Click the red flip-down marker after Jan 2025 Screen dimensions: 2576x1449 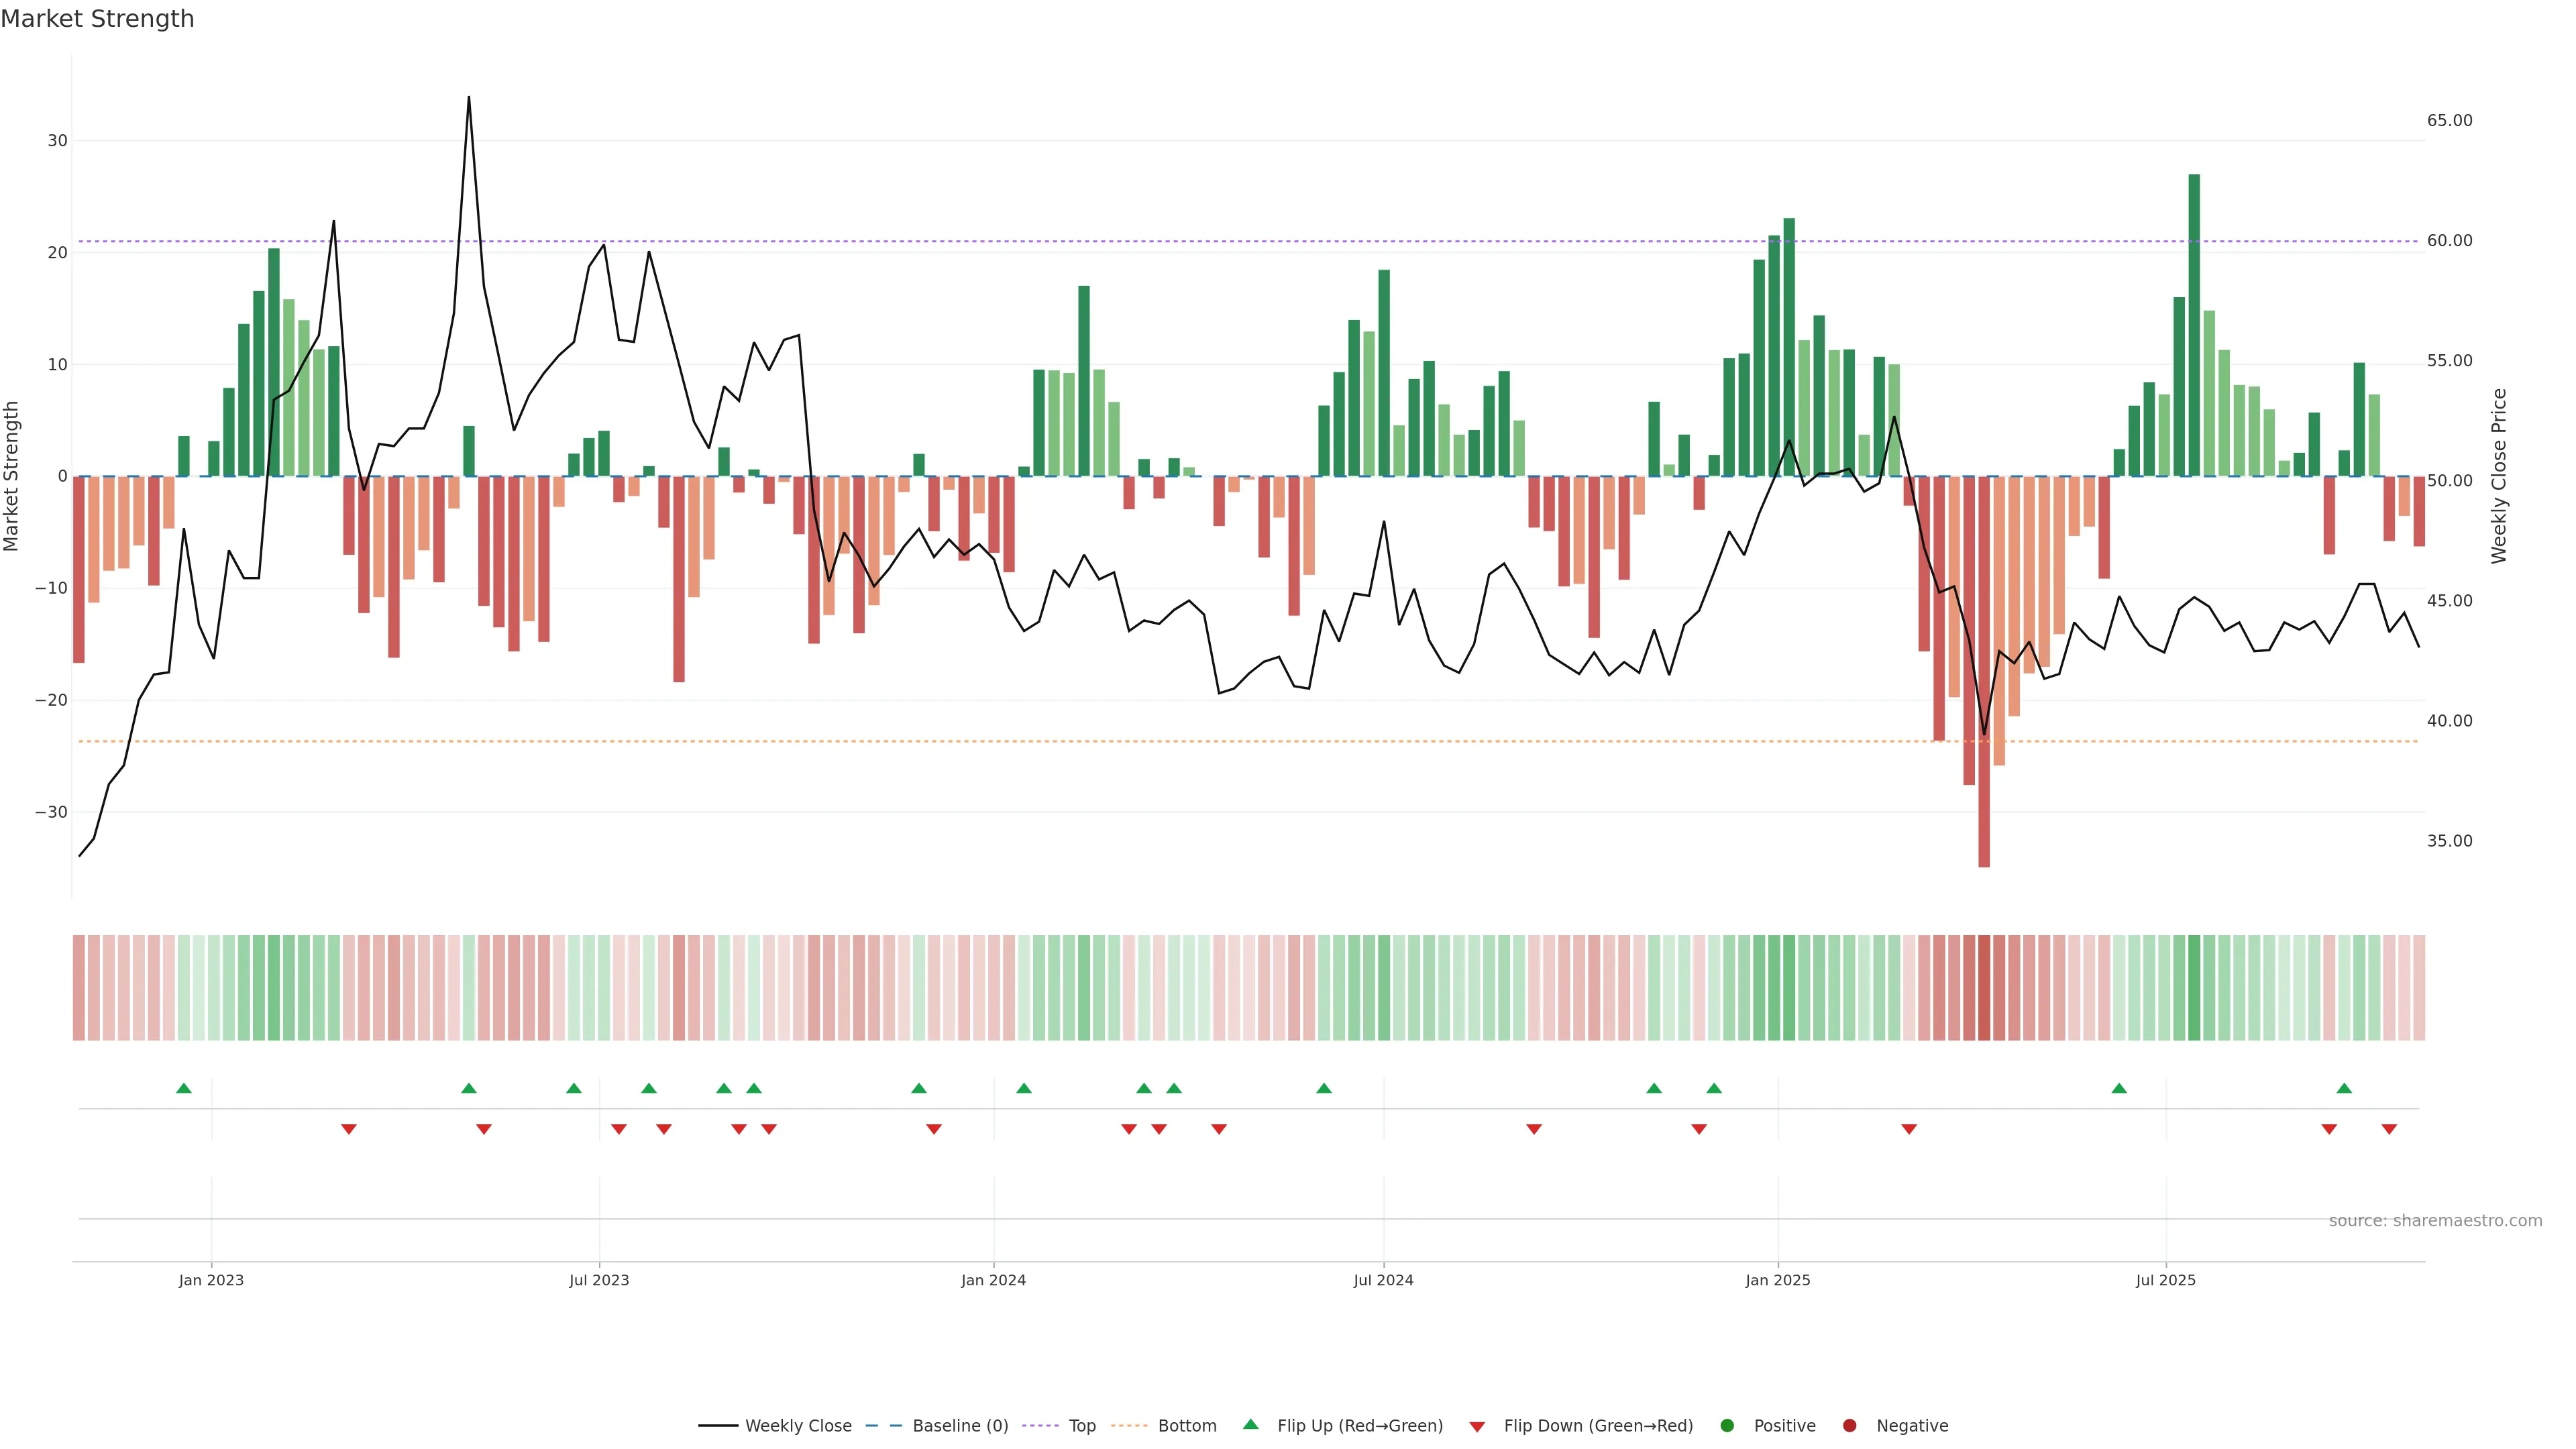[x=1909, y=1129]
